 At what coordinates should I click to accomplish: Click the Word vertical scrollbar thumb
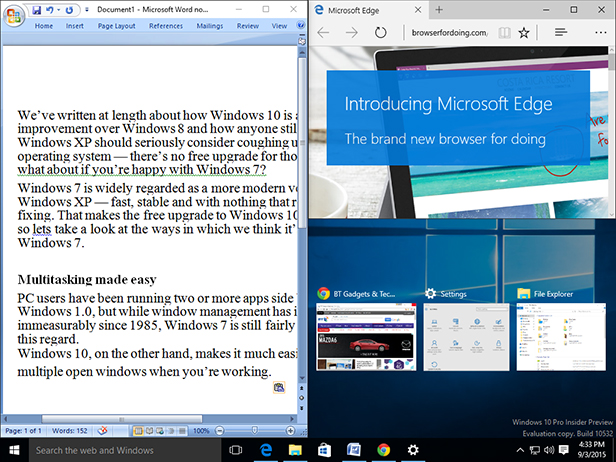[x=302, y=143]
